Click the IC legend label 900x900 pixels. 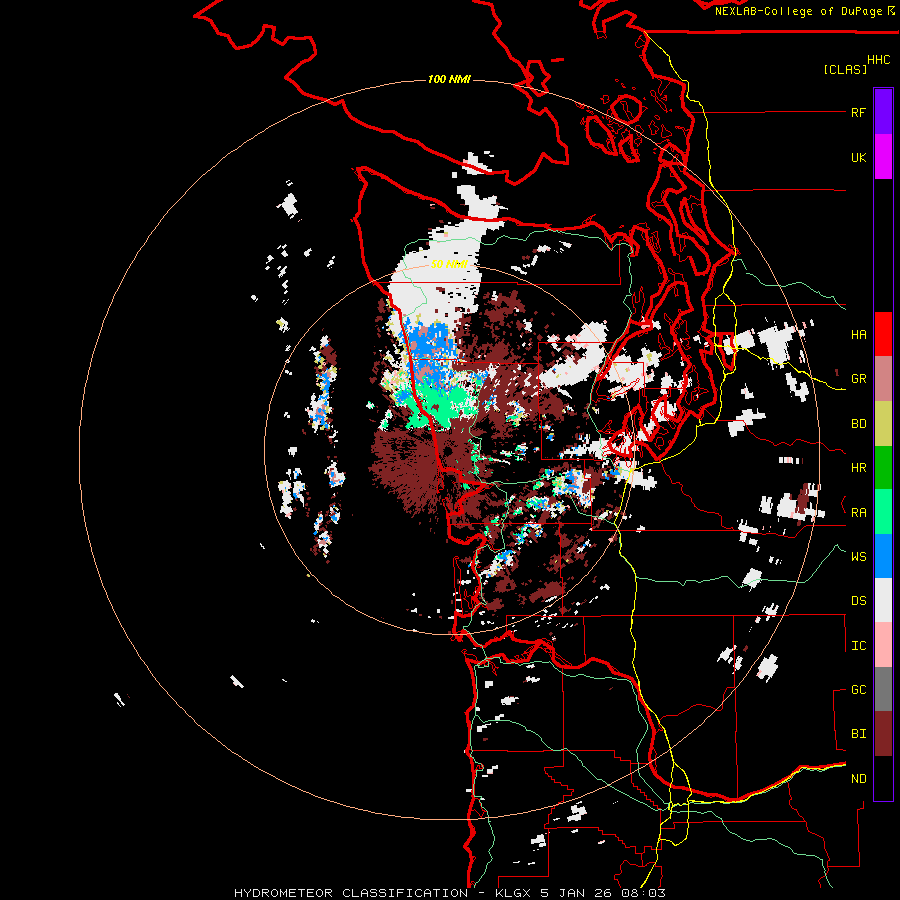(x=858, y=646)
